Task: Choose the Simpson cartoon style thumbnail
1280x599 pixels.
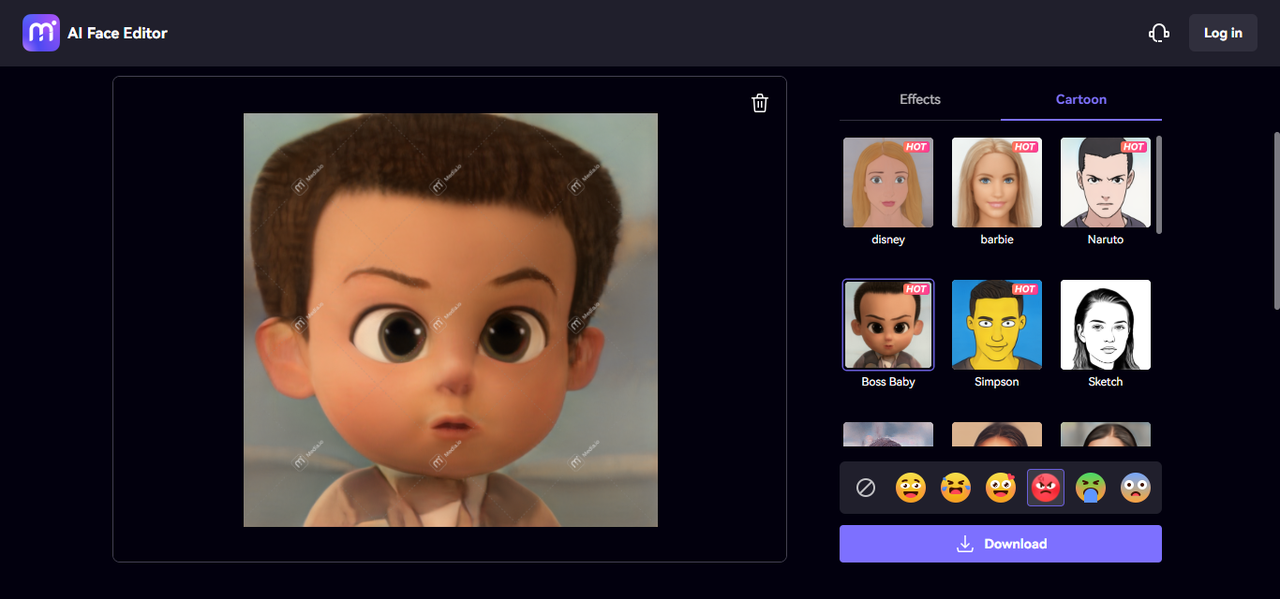Action: point(997,325)
